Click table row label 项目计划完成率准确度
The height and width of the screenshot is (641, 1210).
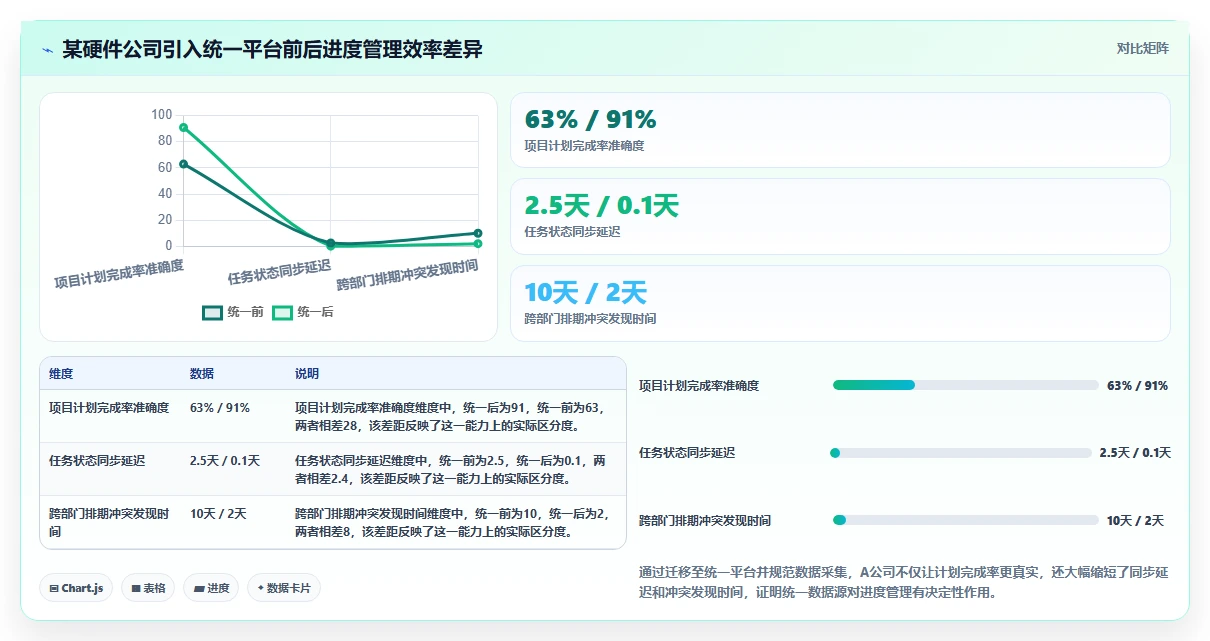(109, 408)
